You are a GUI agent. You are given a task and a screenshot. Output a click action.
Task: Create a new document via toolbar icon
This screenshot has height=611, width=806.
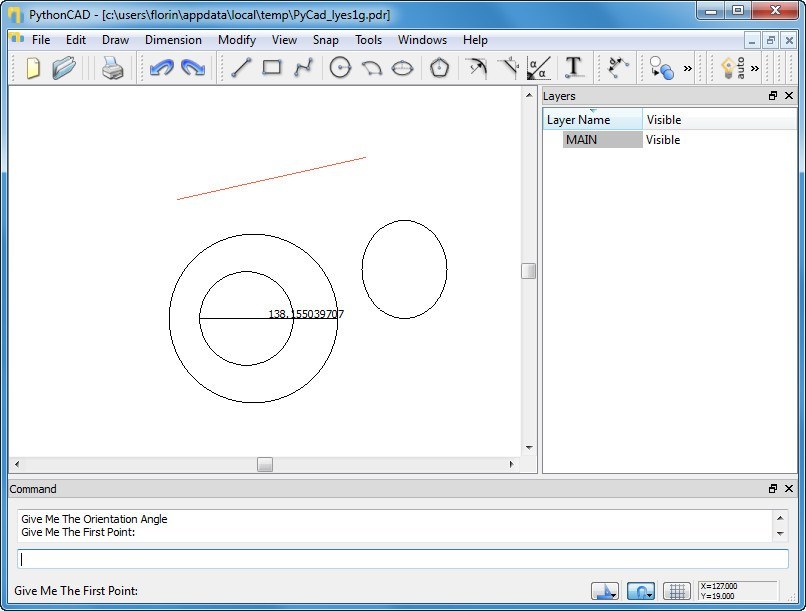pos(32,68)
